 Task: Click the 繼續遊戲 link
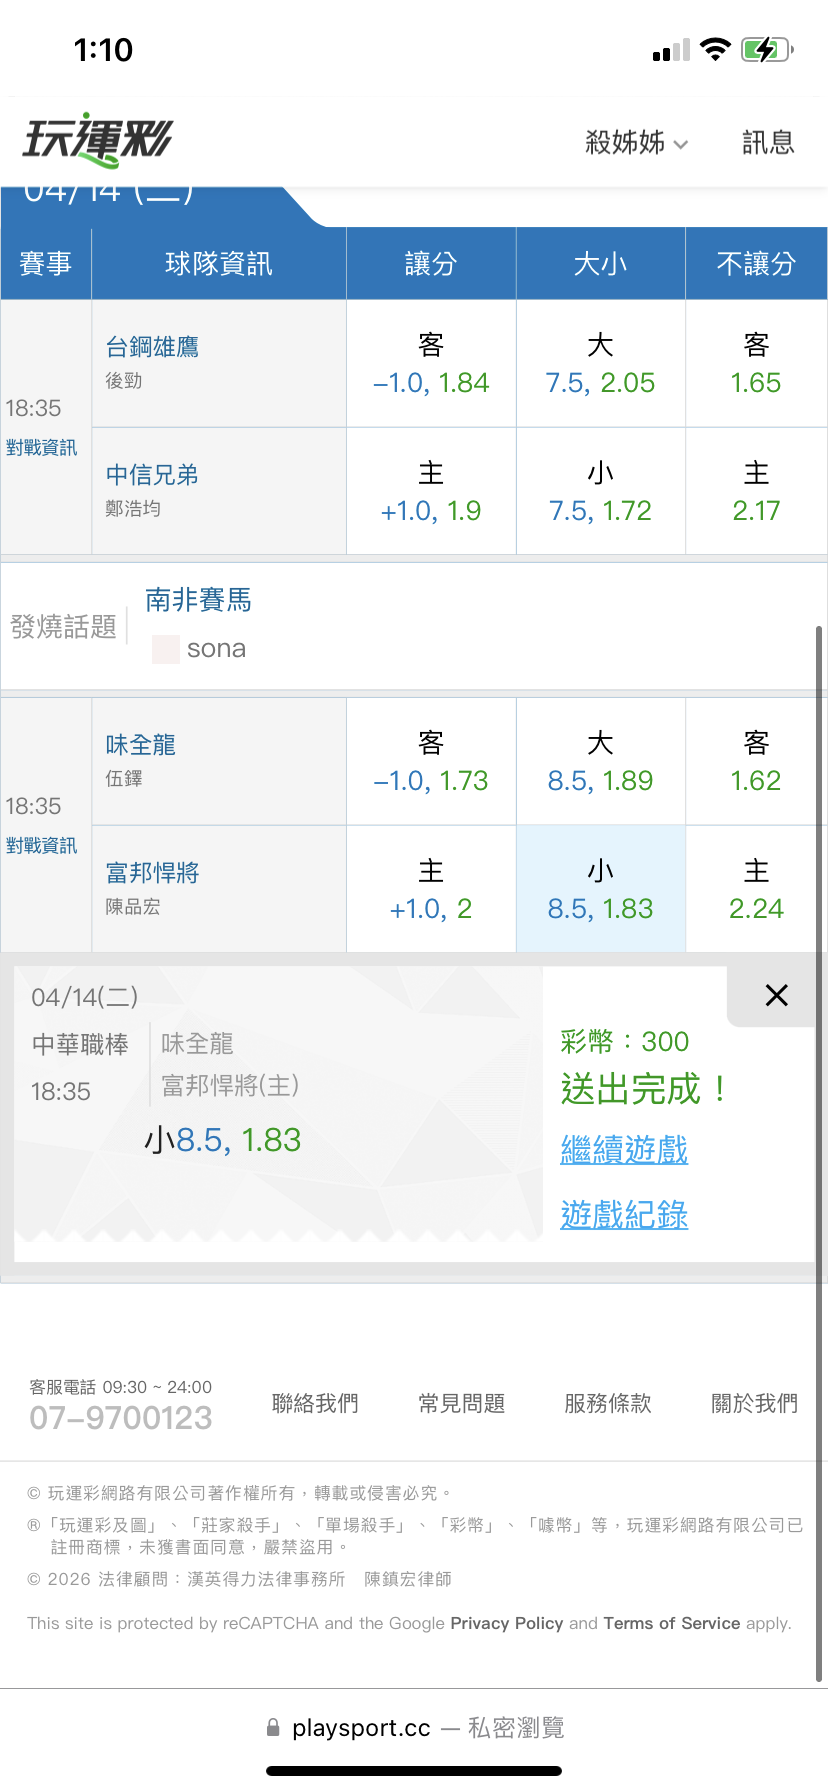tap(624, 1150)
